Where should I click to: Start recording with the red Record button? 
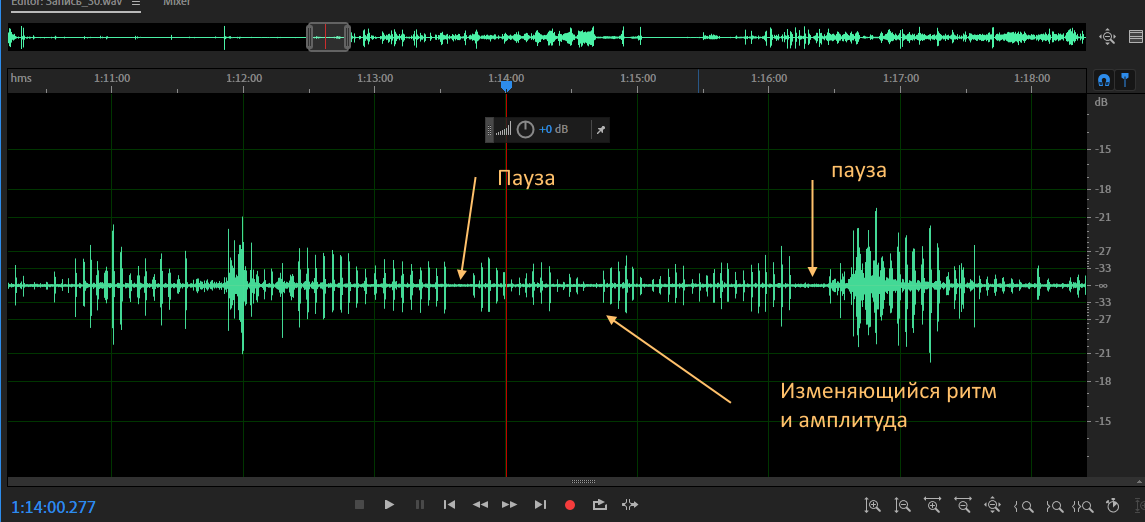(570, 504)
